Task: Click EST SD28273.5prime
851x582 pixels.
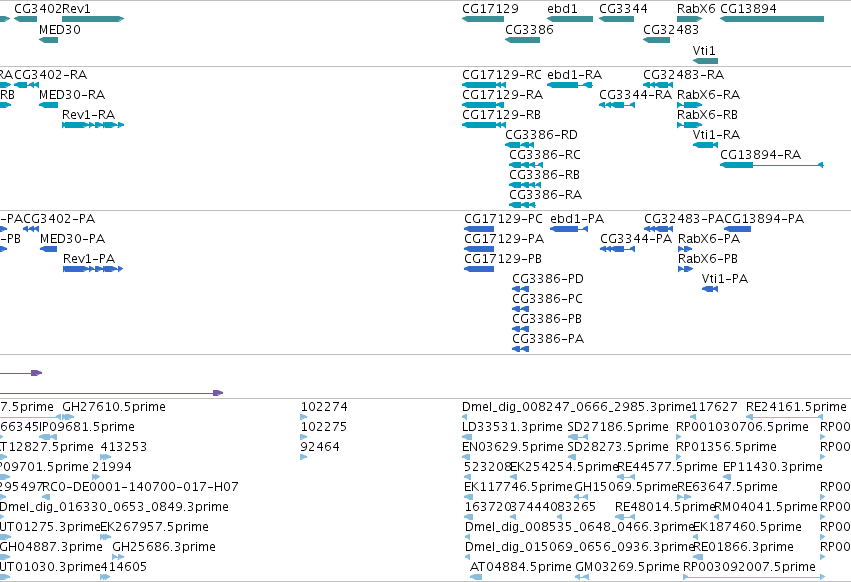Action: click(x=618, y=447)
